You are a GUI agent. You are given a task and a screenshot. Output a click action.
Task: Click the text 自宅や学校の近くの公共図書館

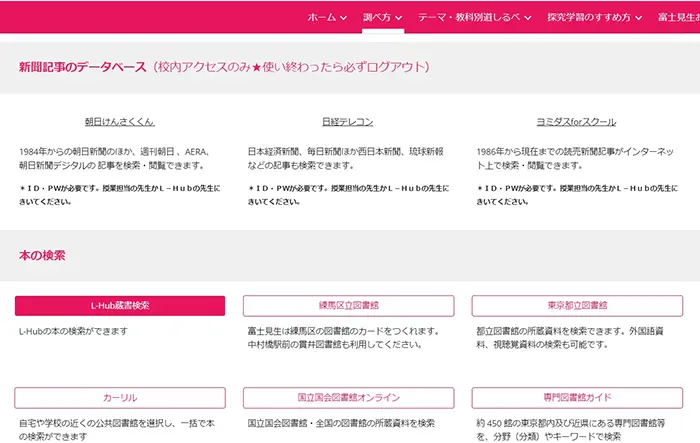[x=117, y=430]
